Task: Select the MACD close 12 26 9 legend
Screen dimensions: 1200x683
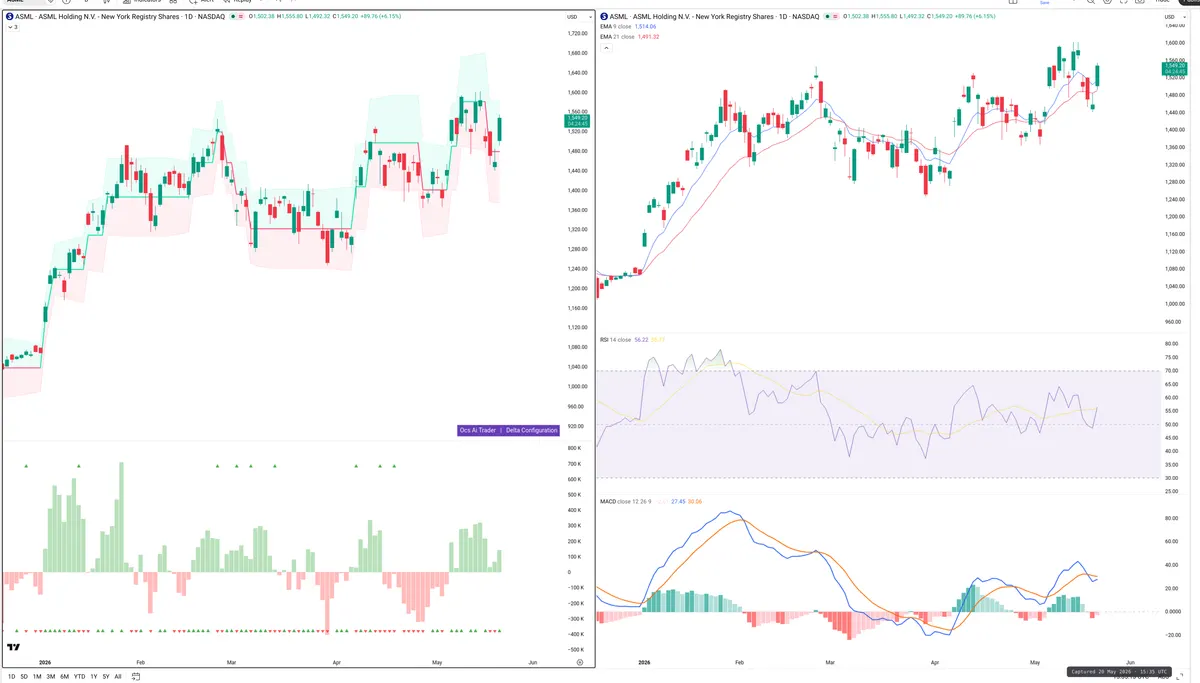Action: pos(626,501)
